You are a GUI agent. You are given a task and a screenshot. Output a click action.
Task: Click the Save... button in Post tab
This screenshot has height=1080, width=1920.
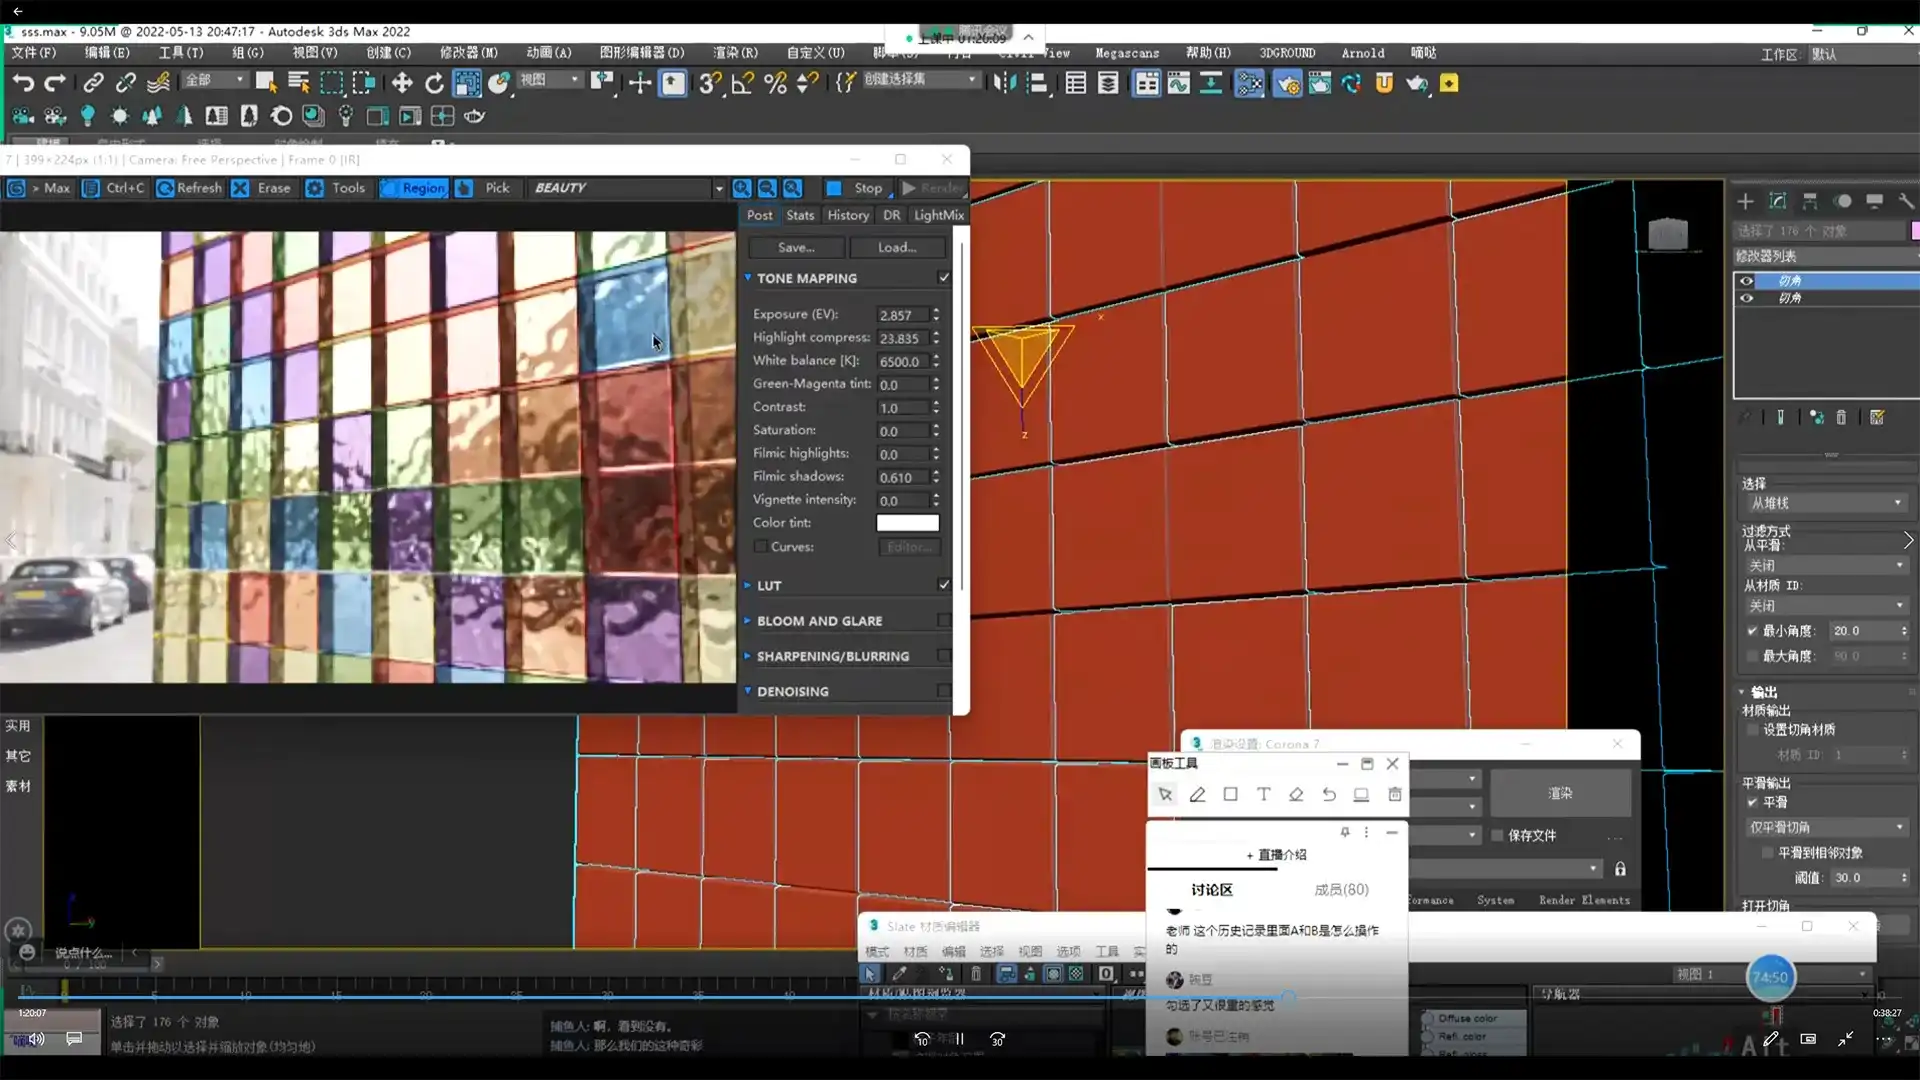coord(796,247)
